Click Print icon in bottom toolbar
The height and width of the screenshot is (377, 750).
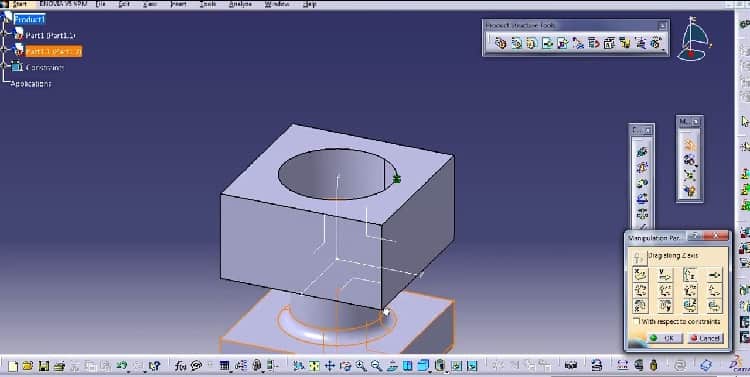(x=59, y=366)
